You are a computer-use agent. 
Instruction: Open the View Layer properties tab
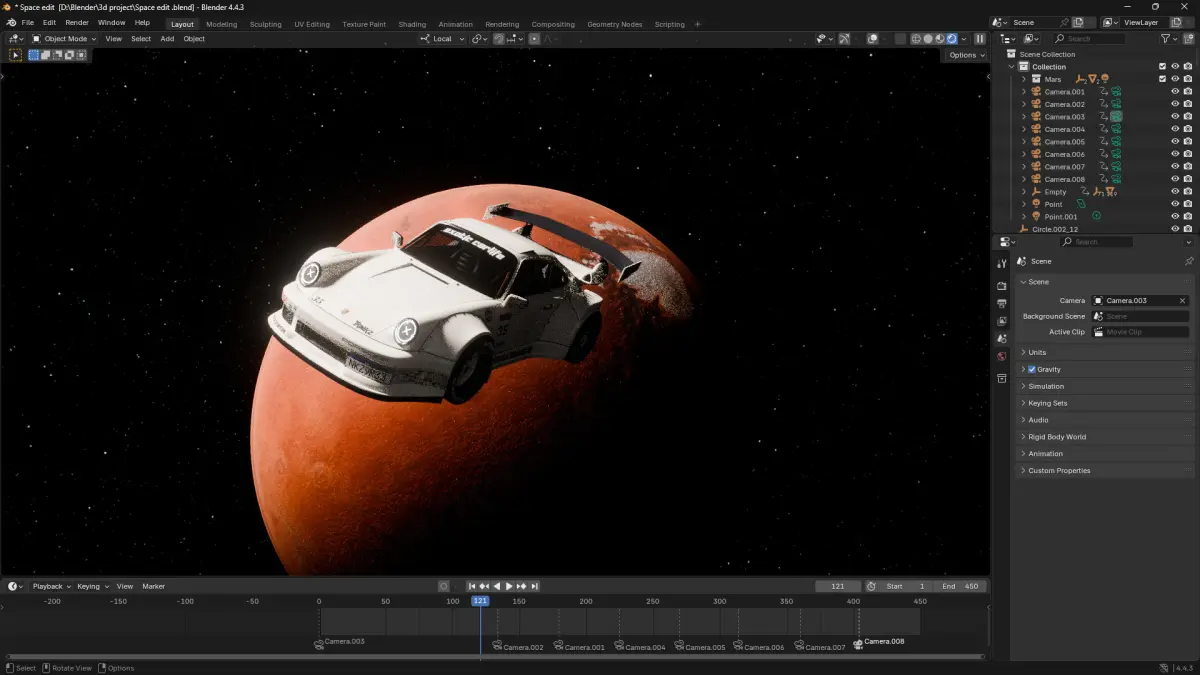click(x=1002, y=321)
